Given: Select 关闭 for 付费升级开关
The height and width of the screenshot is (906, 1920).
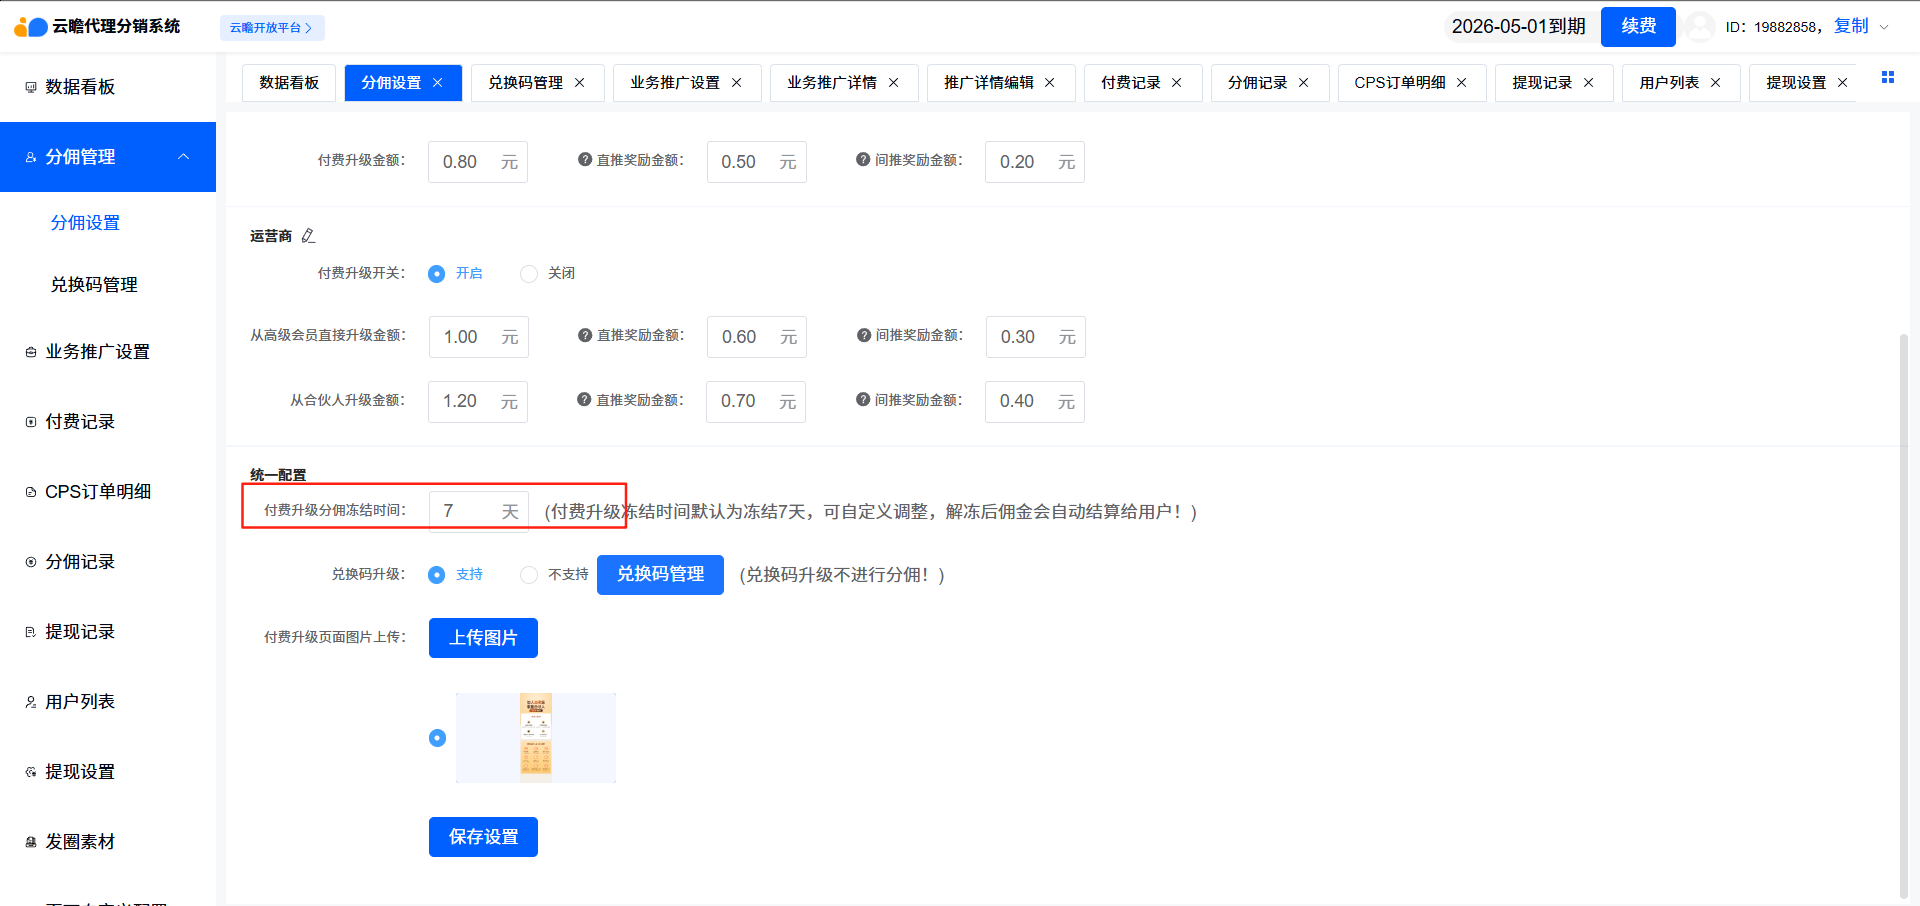Looking at the screenshot, I should coord(529,274).
